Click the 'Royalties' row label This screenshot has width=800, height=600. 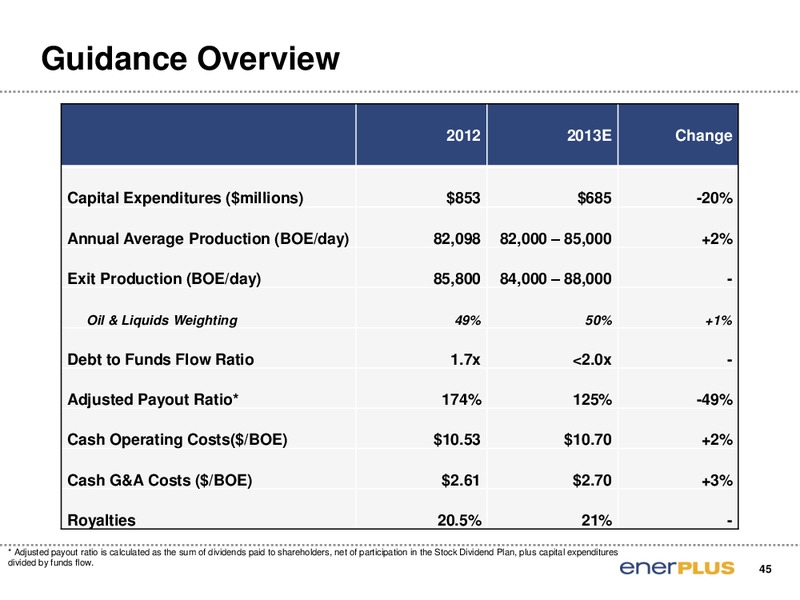102,520
